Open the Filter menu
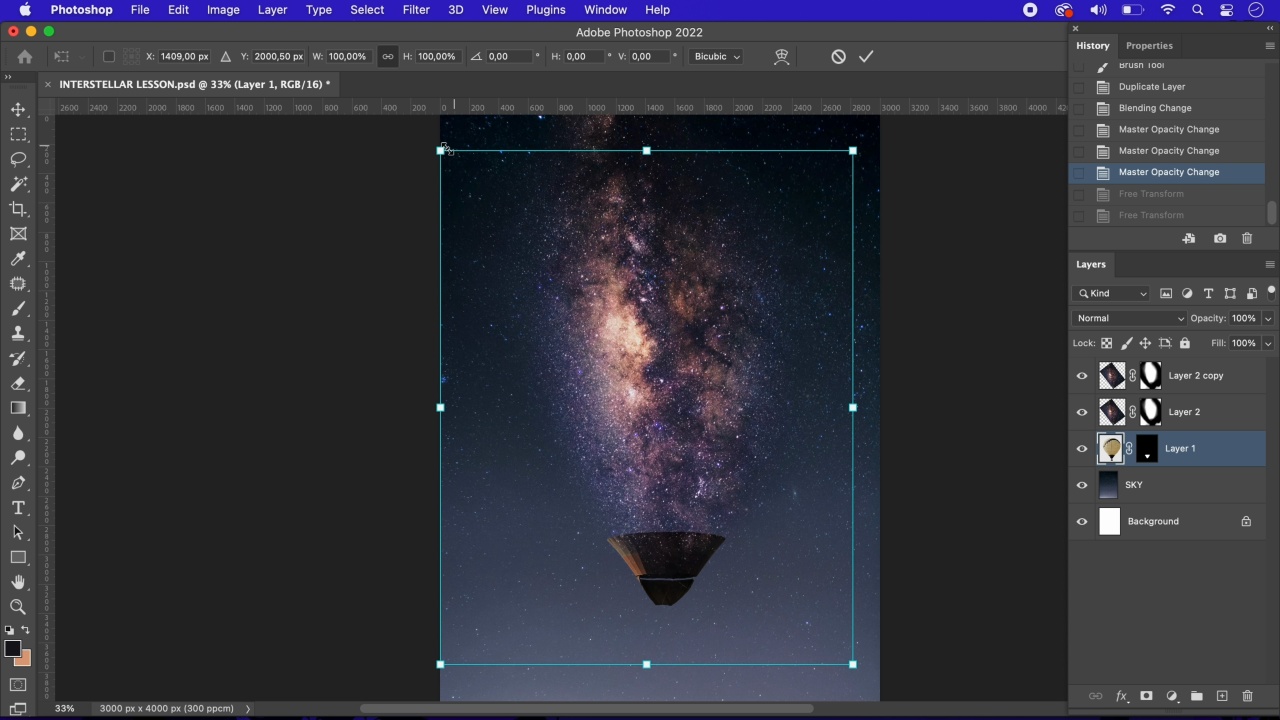 [416, 10]
